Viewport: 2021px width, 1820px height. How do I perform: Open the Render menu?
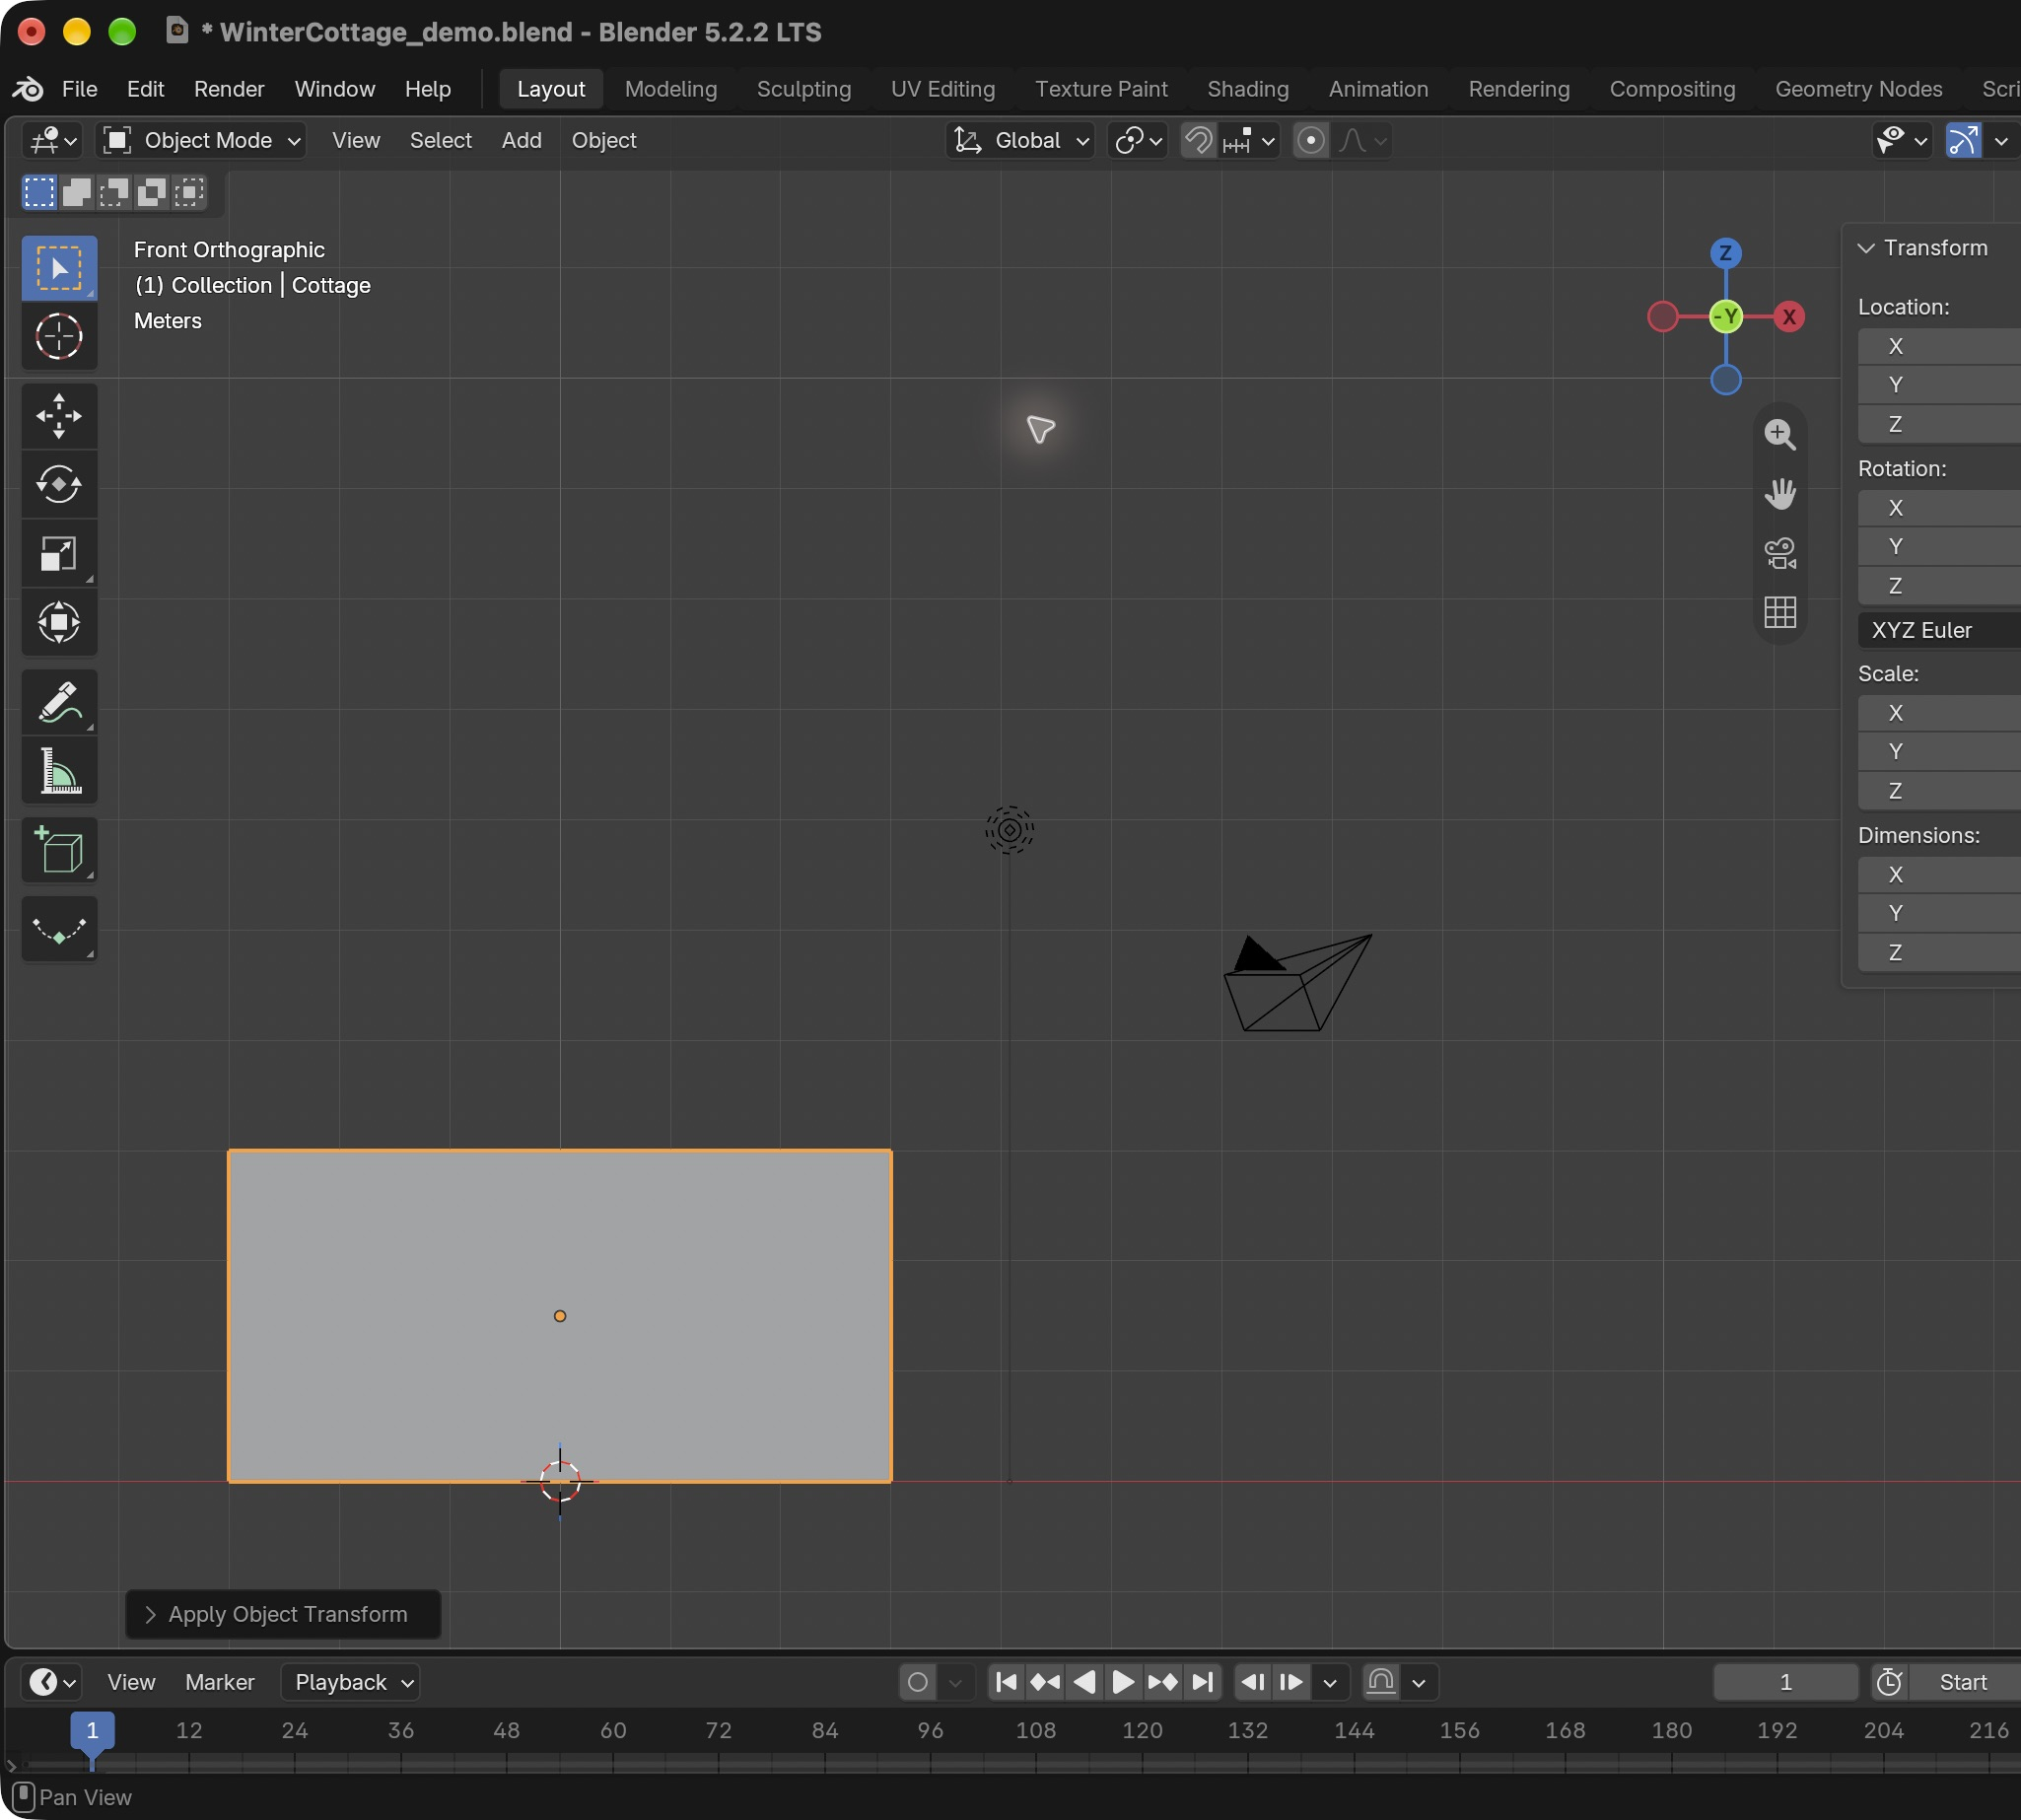(229, 89)
